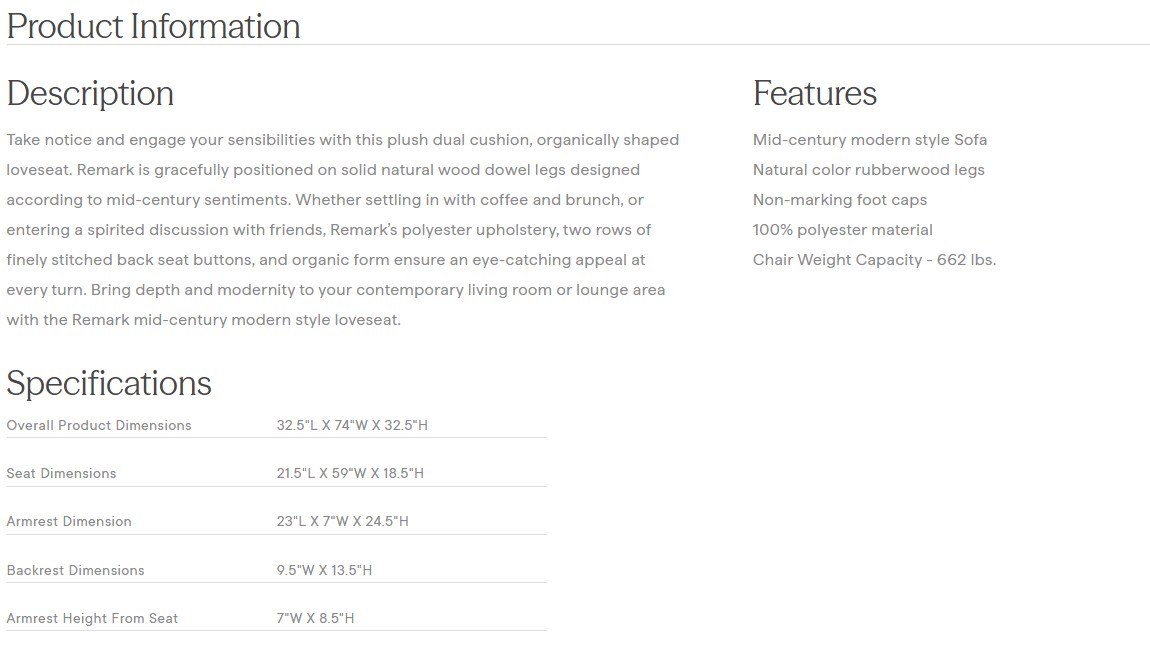Click the 7"W X 8.5"H value
The image size is (1150, 660).
[315, 618]
